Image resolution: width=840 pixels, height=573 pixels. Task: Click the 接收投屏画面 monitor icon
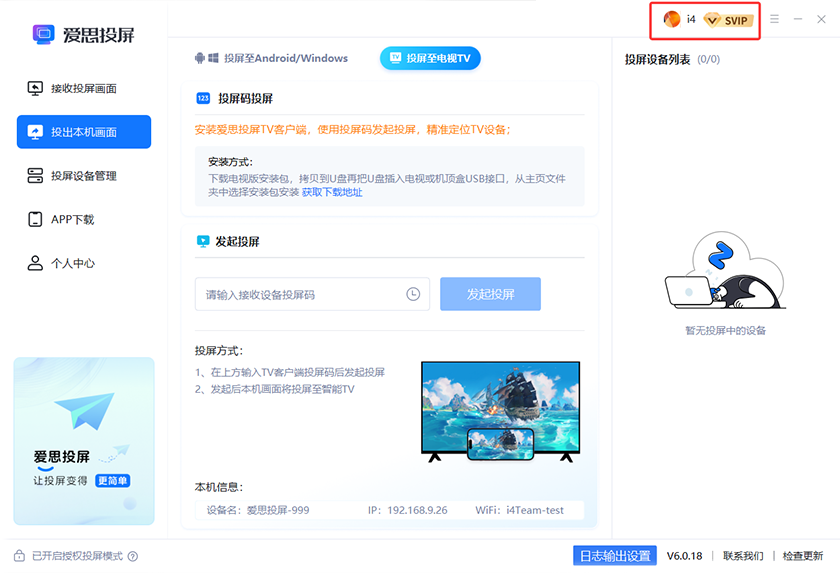[35, 88]
